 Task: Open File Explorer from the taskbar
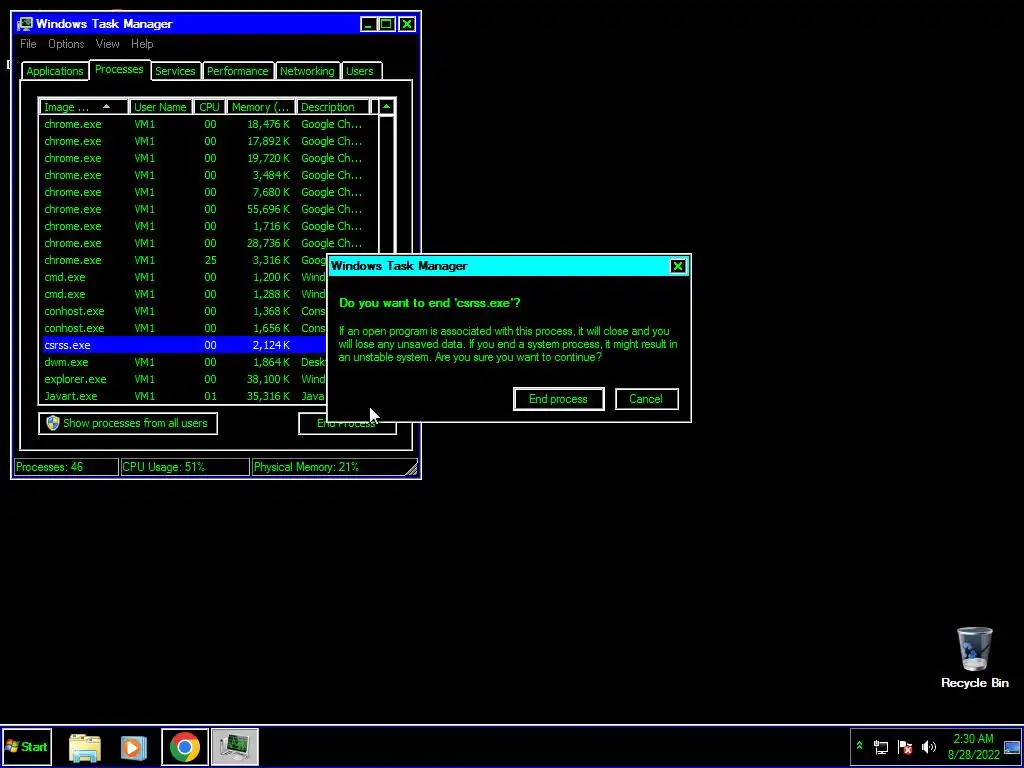(85, 748)
